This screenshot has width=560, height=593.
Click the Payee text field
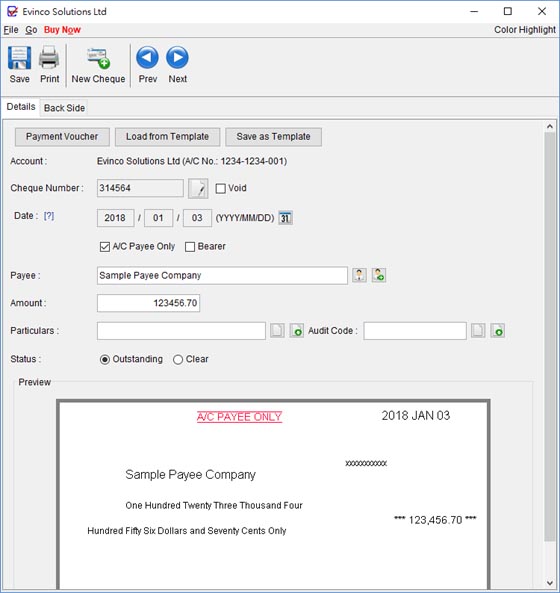pyautogui.click(x=222, y=275)
